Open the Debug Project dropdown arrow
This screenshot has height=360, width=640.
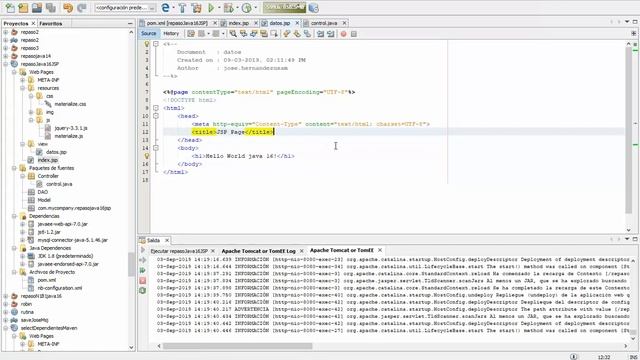[237, 8]
